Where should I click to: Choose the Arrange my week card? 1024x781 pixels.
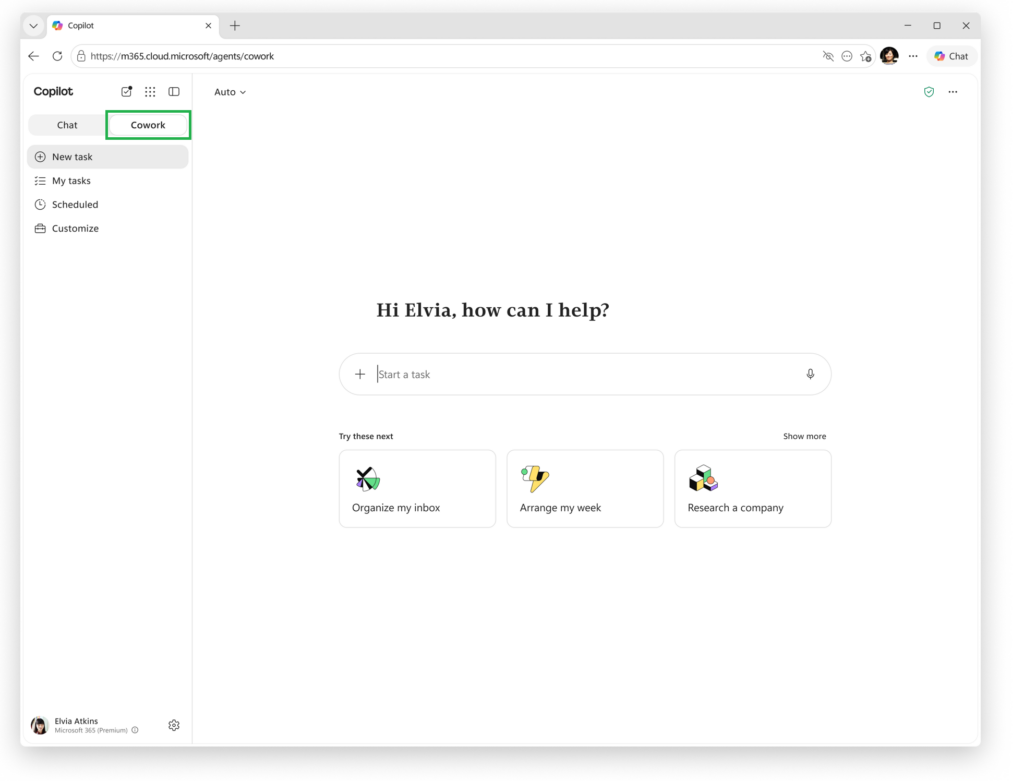[585, 488]
